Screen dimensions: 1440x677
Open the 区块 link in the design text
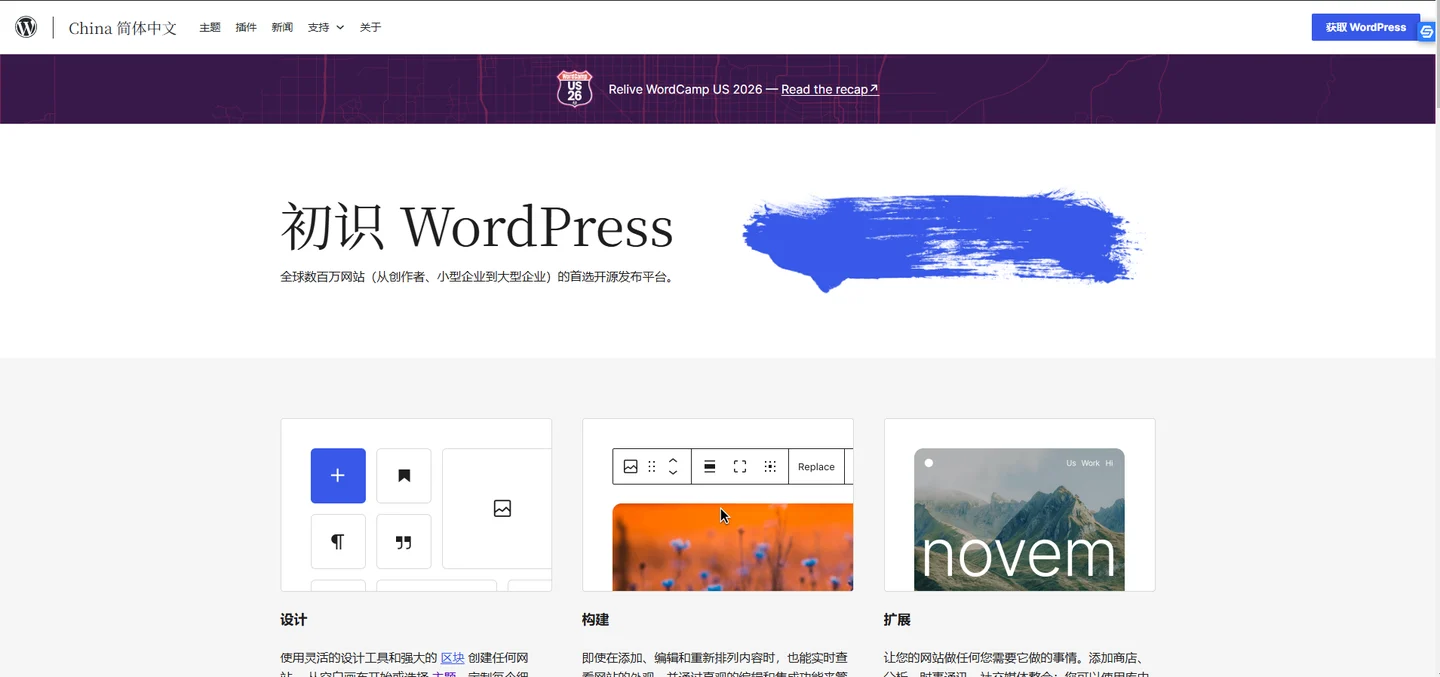(x=452, y=658)
